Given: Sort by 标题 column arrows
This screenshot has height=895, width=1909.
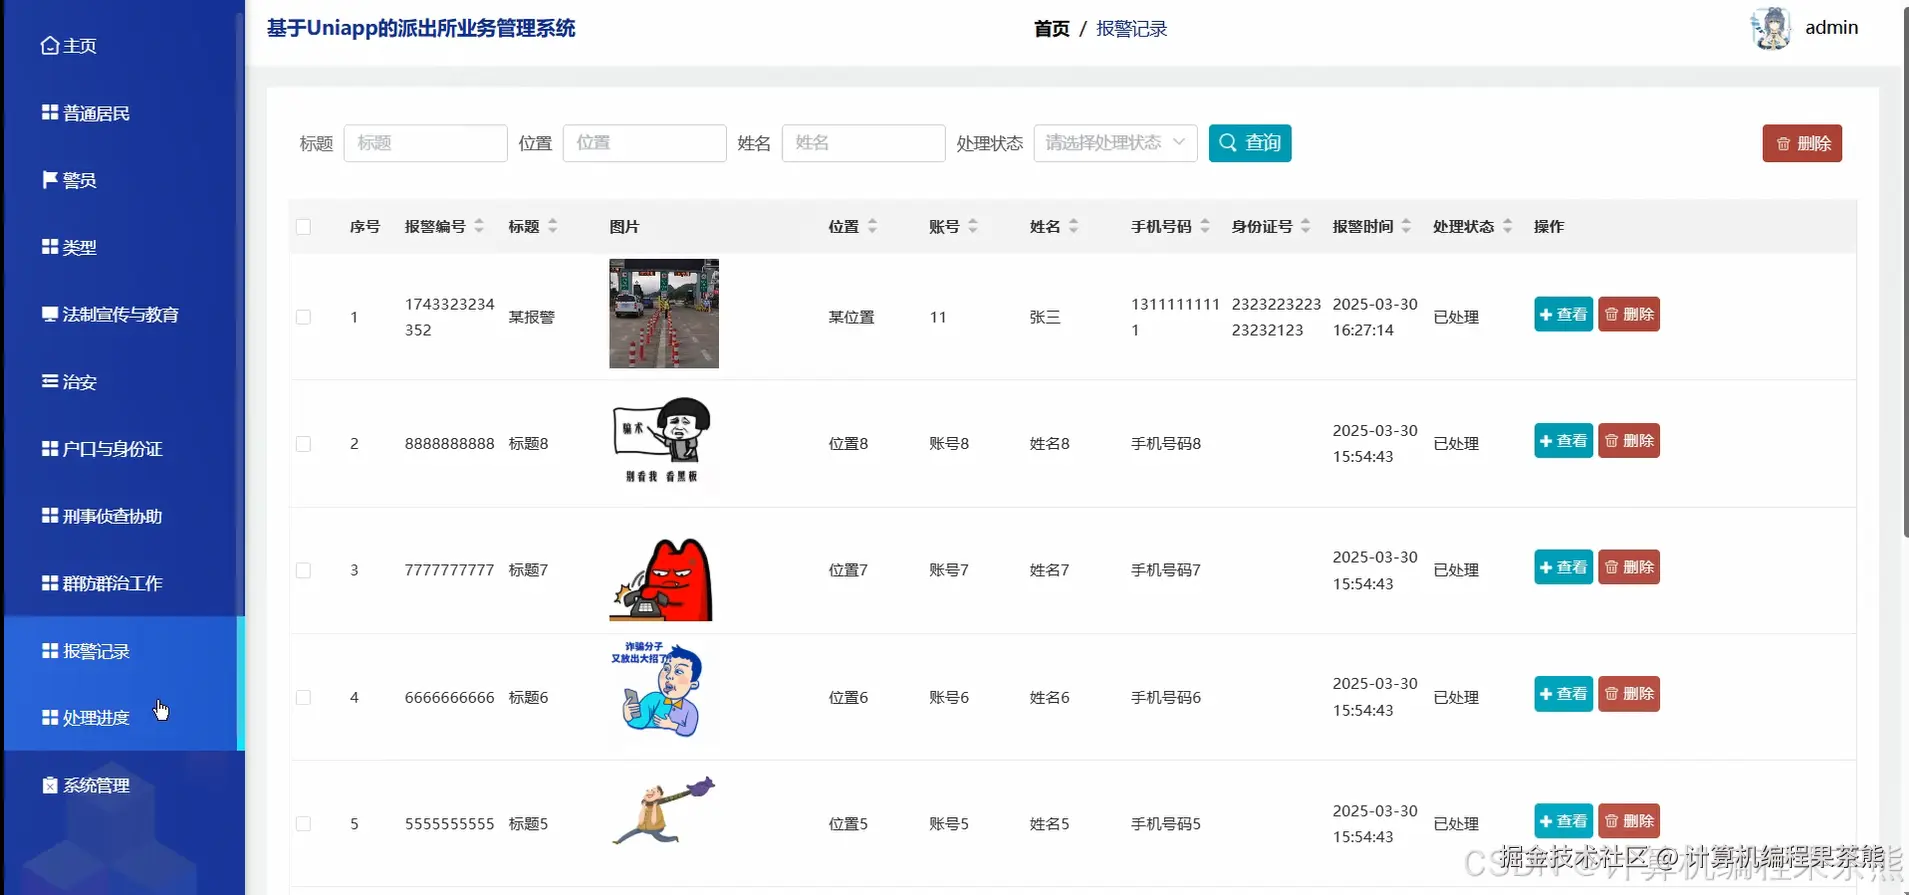Looking at the screenshot, I should click(x=553, y=226).
